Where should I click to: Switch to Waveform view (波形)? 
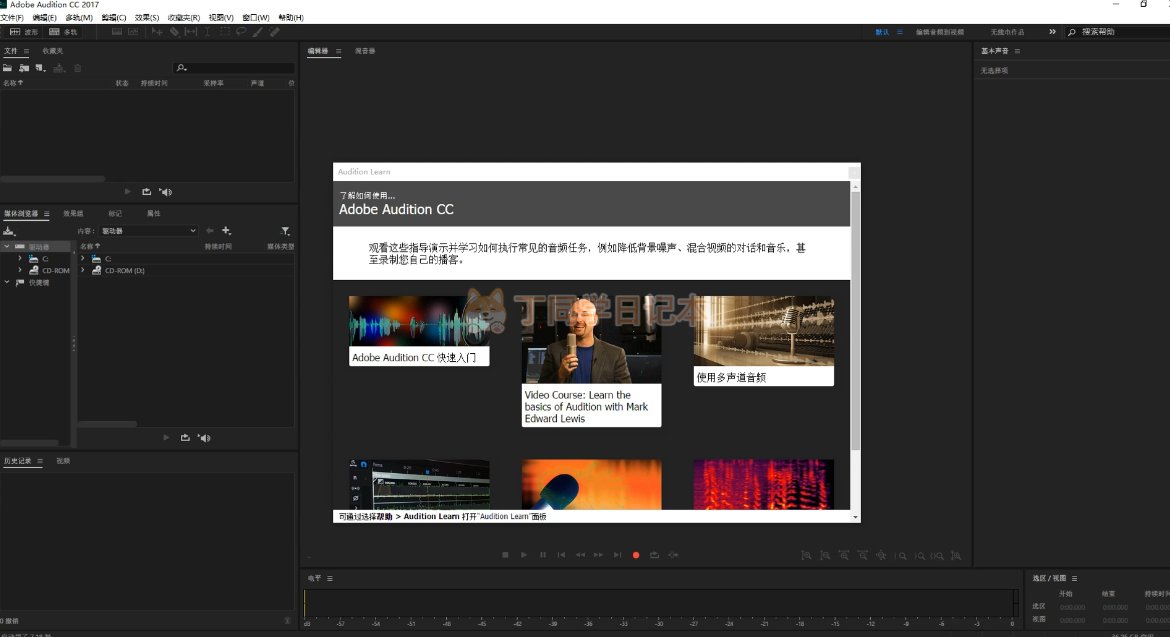pyautogui.click(x=24, y=32)
